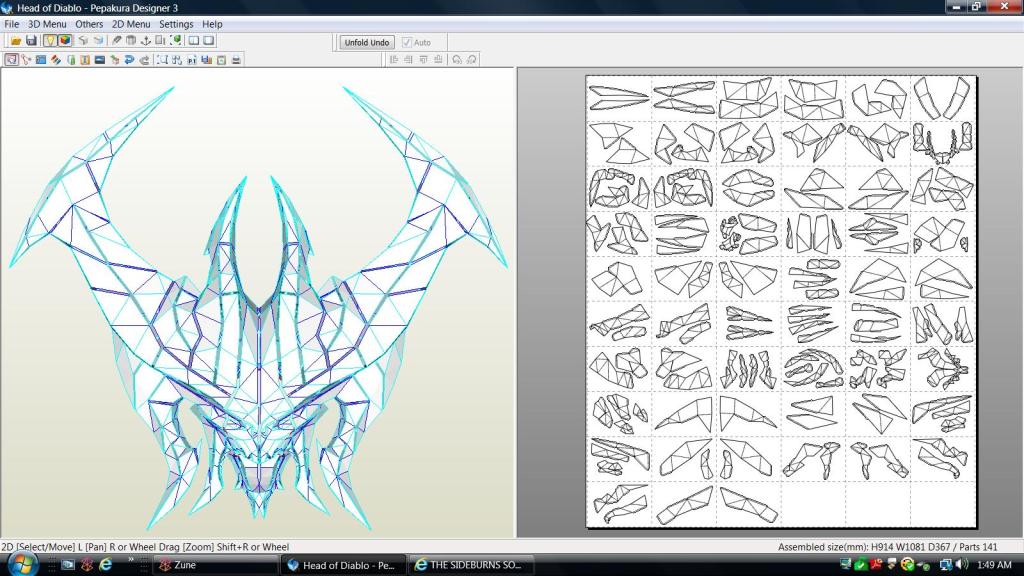Open the Others menu
Viewport: 1024px width, 576px height.
89,24
